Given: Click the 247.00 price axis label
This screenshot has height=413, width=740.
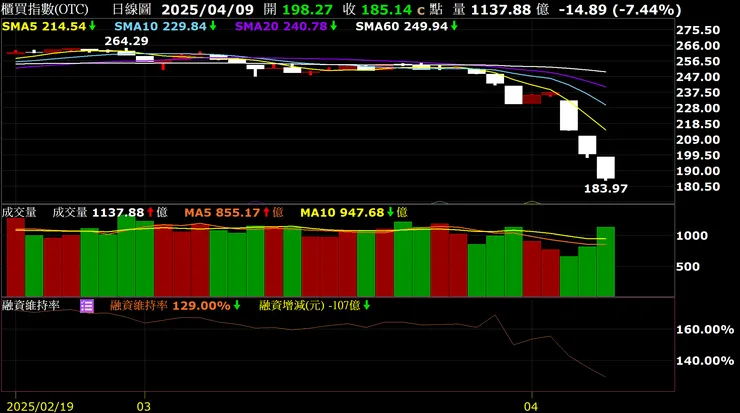Looking at the screenshot, I should (x=698, y=77).
